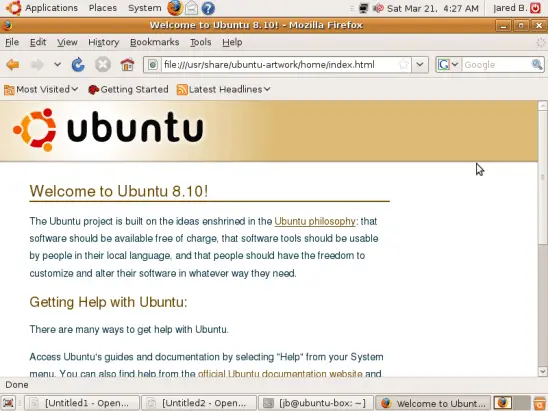This screenshot has width=548, height=411.
Task: Go to the Home page icon
Action: pos(127,65)
